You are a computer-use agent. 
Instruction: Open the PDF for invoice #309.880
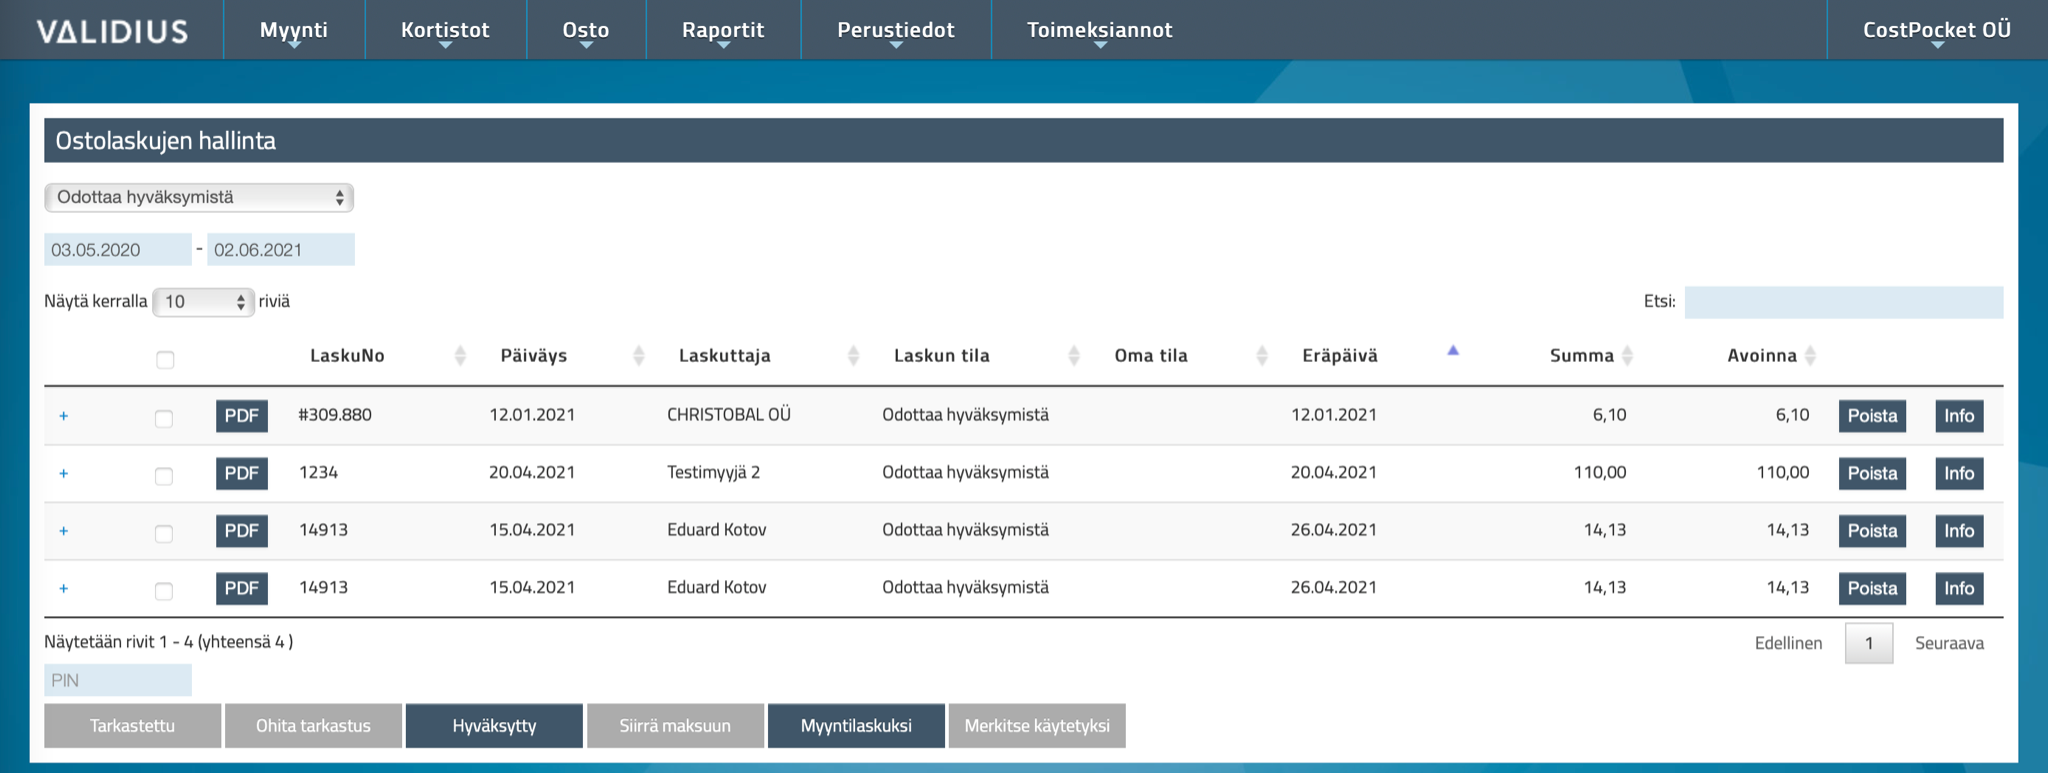point(242,416)
